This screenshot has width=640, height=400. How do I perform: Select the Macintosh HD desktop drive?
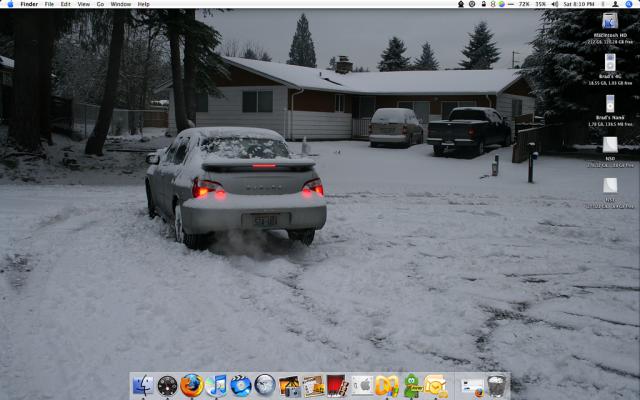pos(610,21)
